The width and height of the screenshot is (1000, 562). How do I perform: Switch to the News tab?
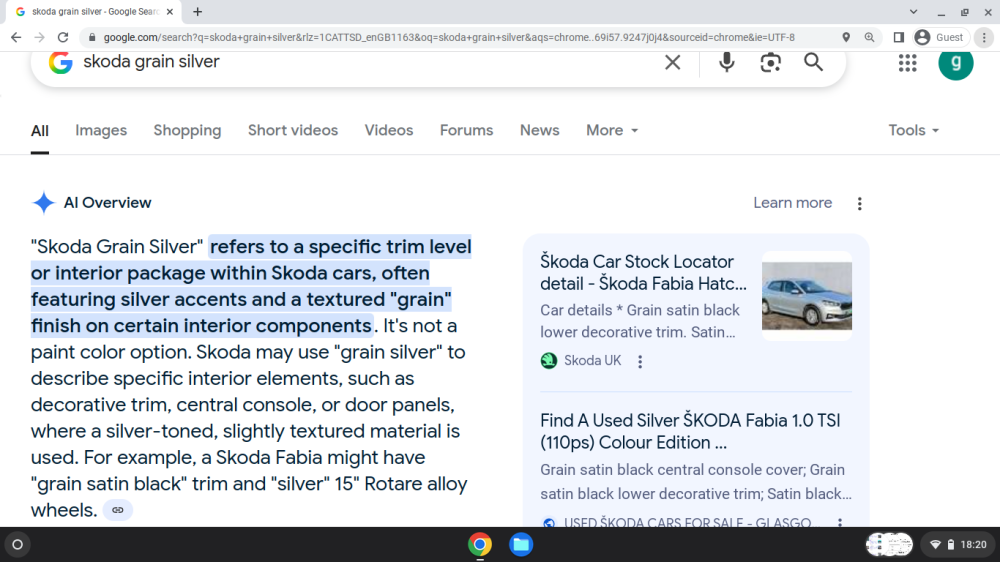(540, 130)
